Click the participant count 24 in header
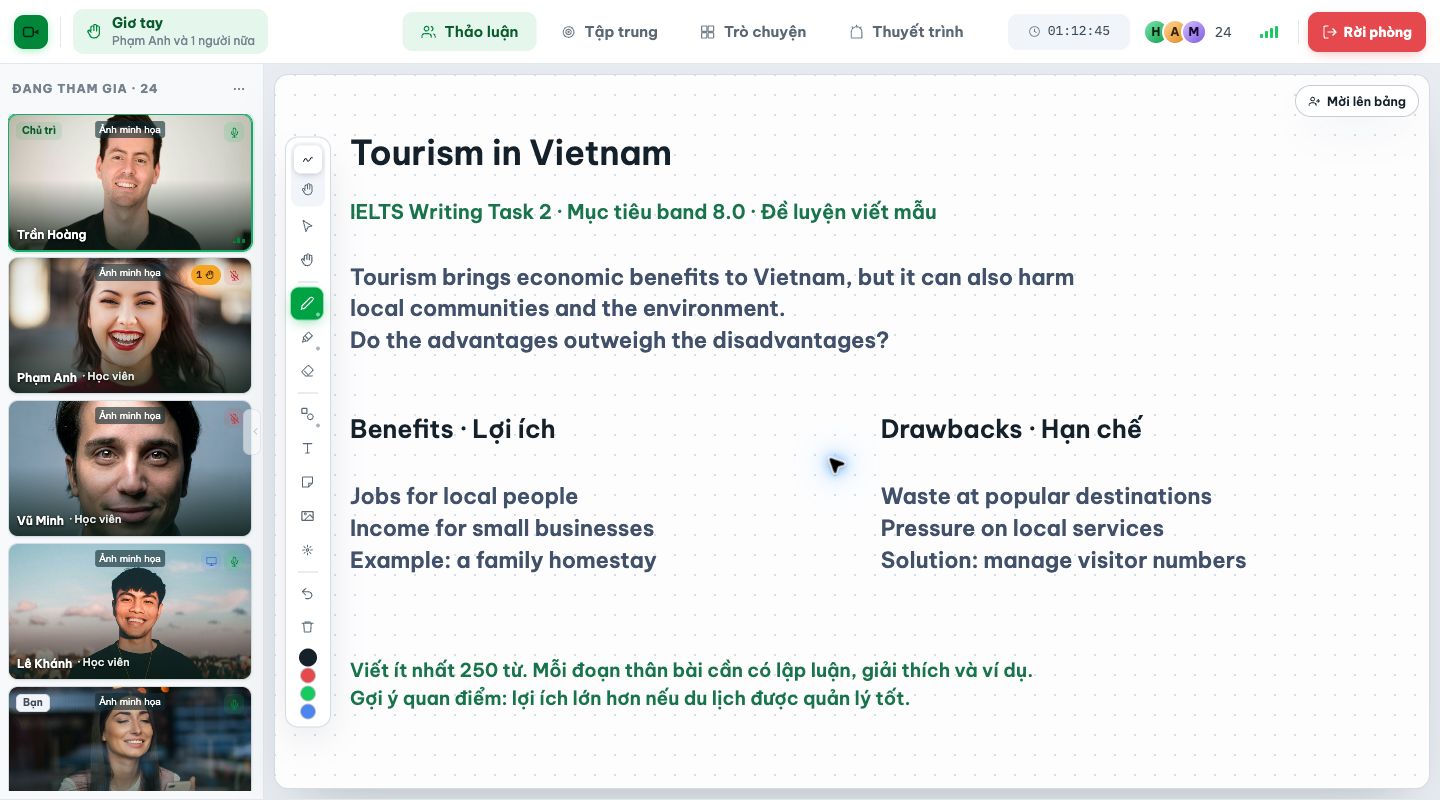 coord(1223,32)
